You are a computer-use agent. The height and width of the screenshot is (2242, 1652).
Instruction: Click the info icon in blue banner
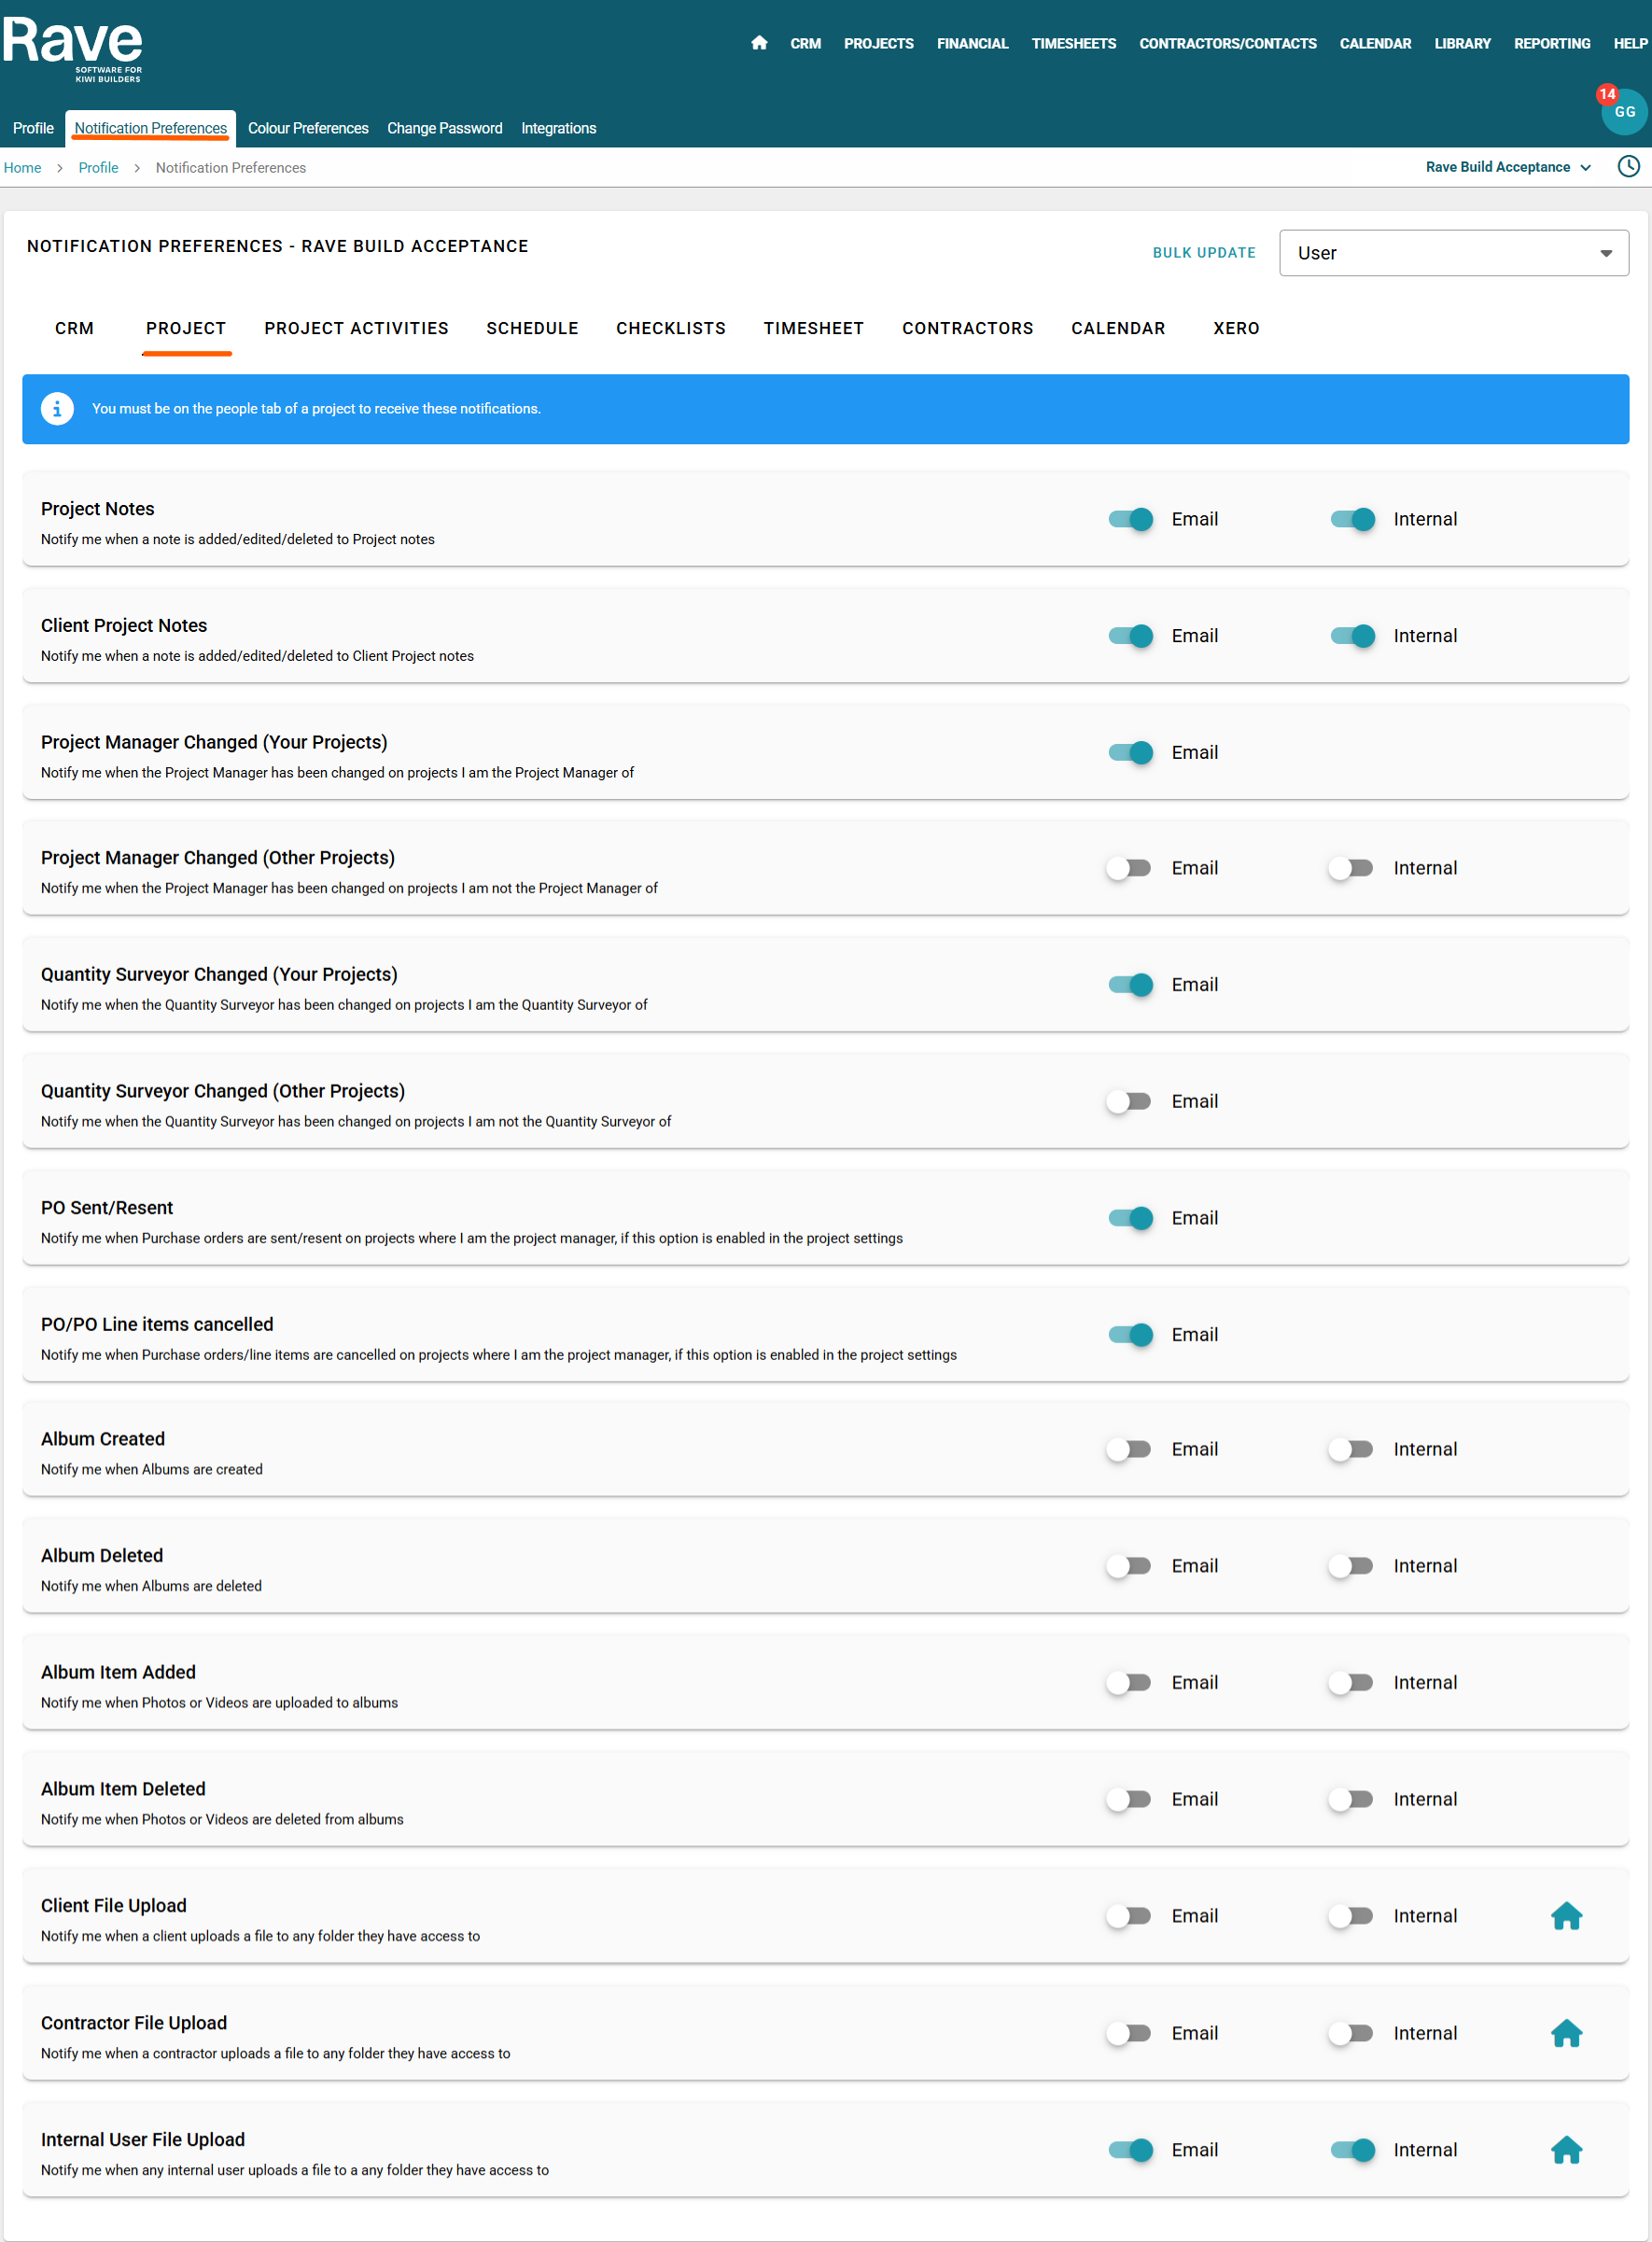(x=57, y=409)
